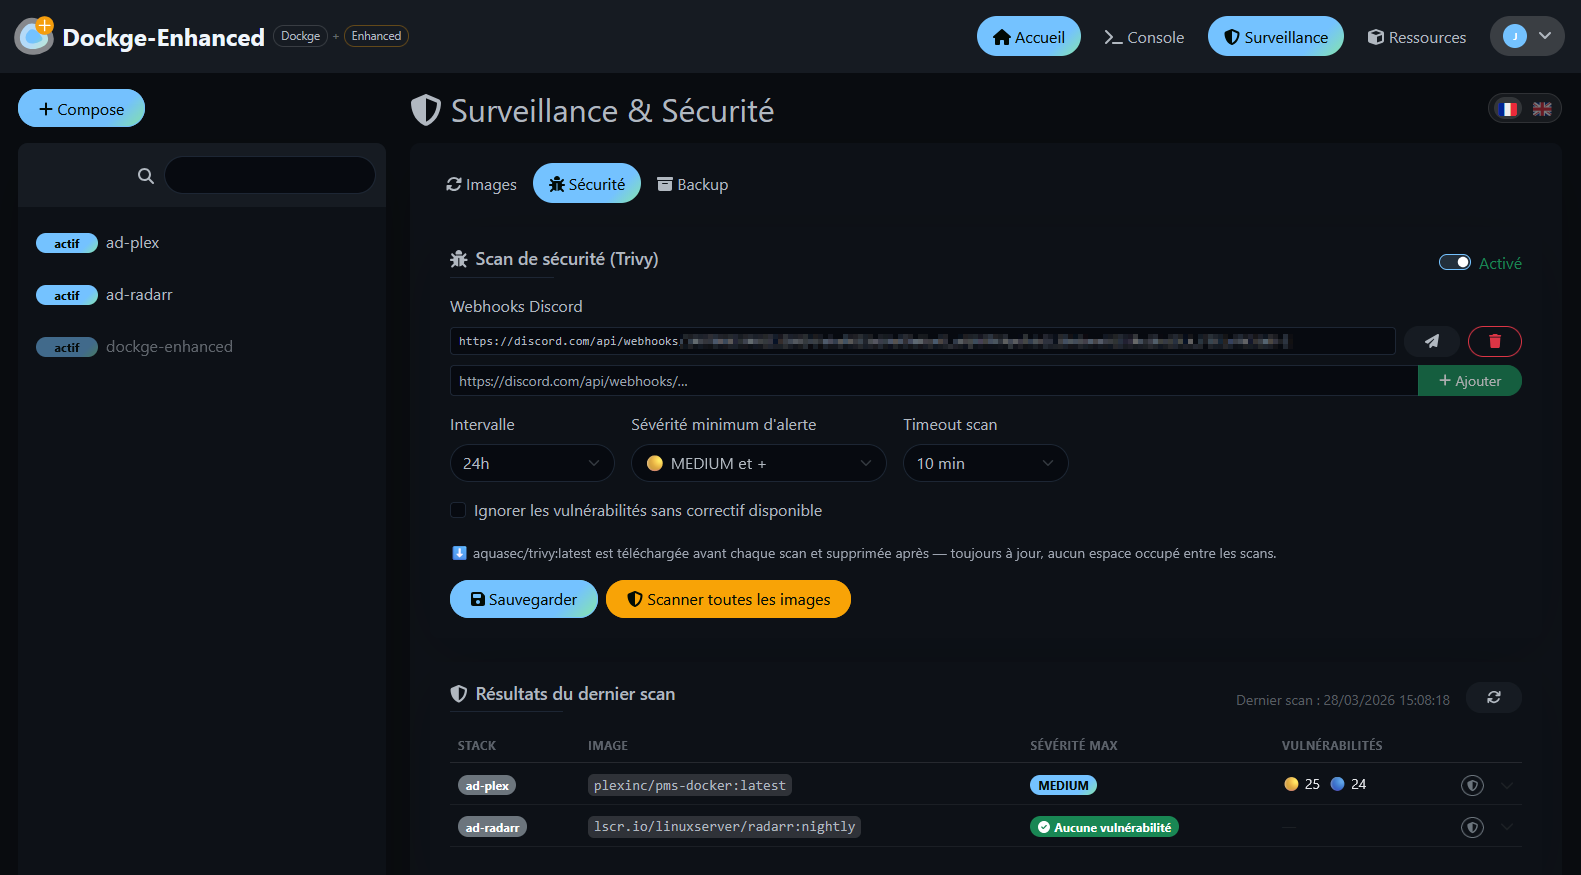
Task: Disable the Trivy security scan toggle
Action: [x=1454, y=262]
